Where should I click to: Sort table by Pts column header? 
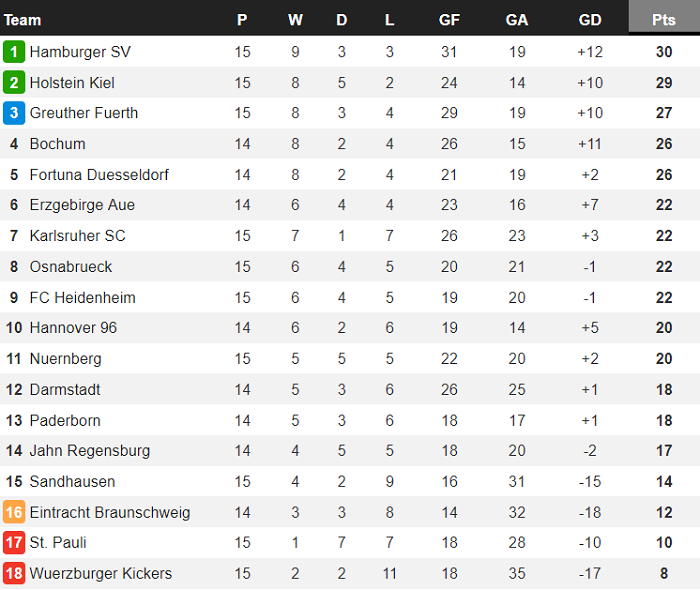[x=663, y=20]
